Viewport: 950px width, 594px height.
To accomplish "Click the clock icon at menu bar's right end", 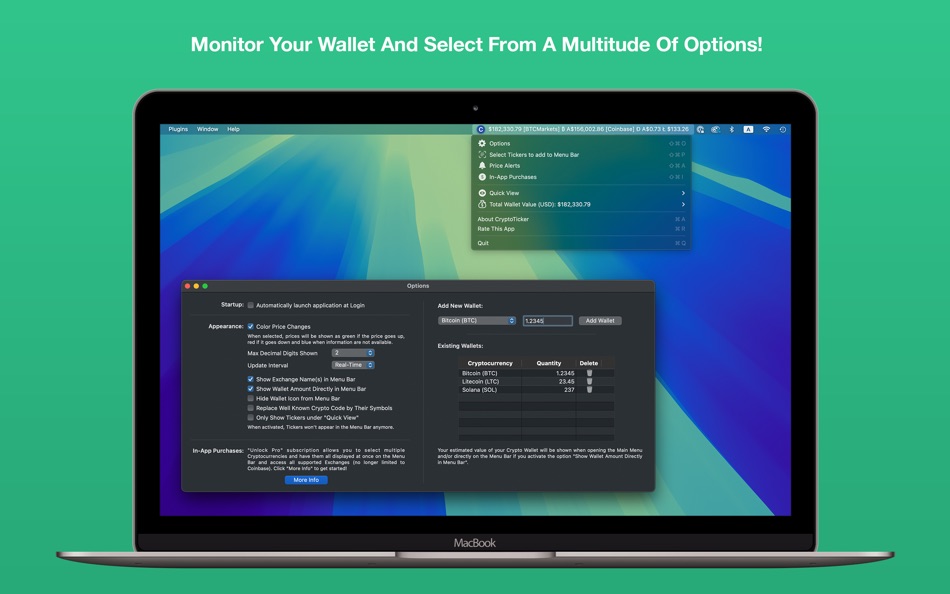I will pos(783,129).
